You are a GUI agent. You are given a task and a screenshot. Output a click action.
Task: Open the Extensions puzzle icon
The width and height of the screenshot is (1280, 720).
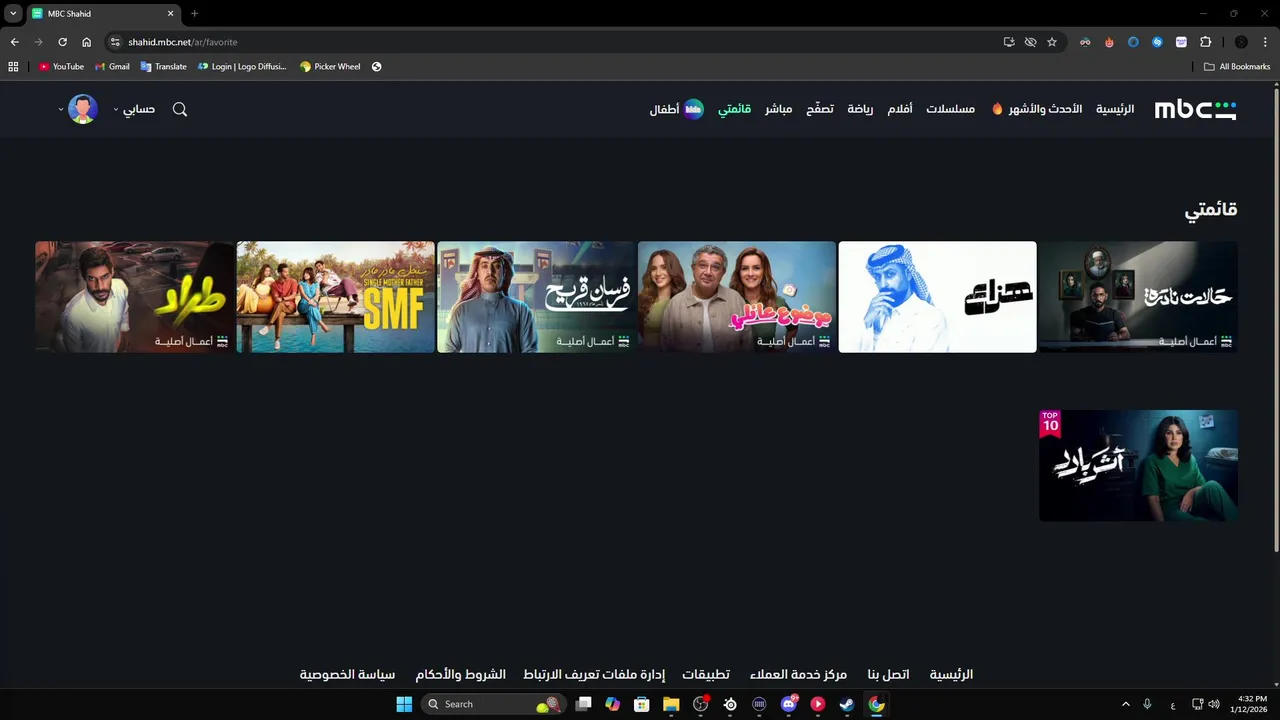pyautogui.click(x=1205, y=42)
